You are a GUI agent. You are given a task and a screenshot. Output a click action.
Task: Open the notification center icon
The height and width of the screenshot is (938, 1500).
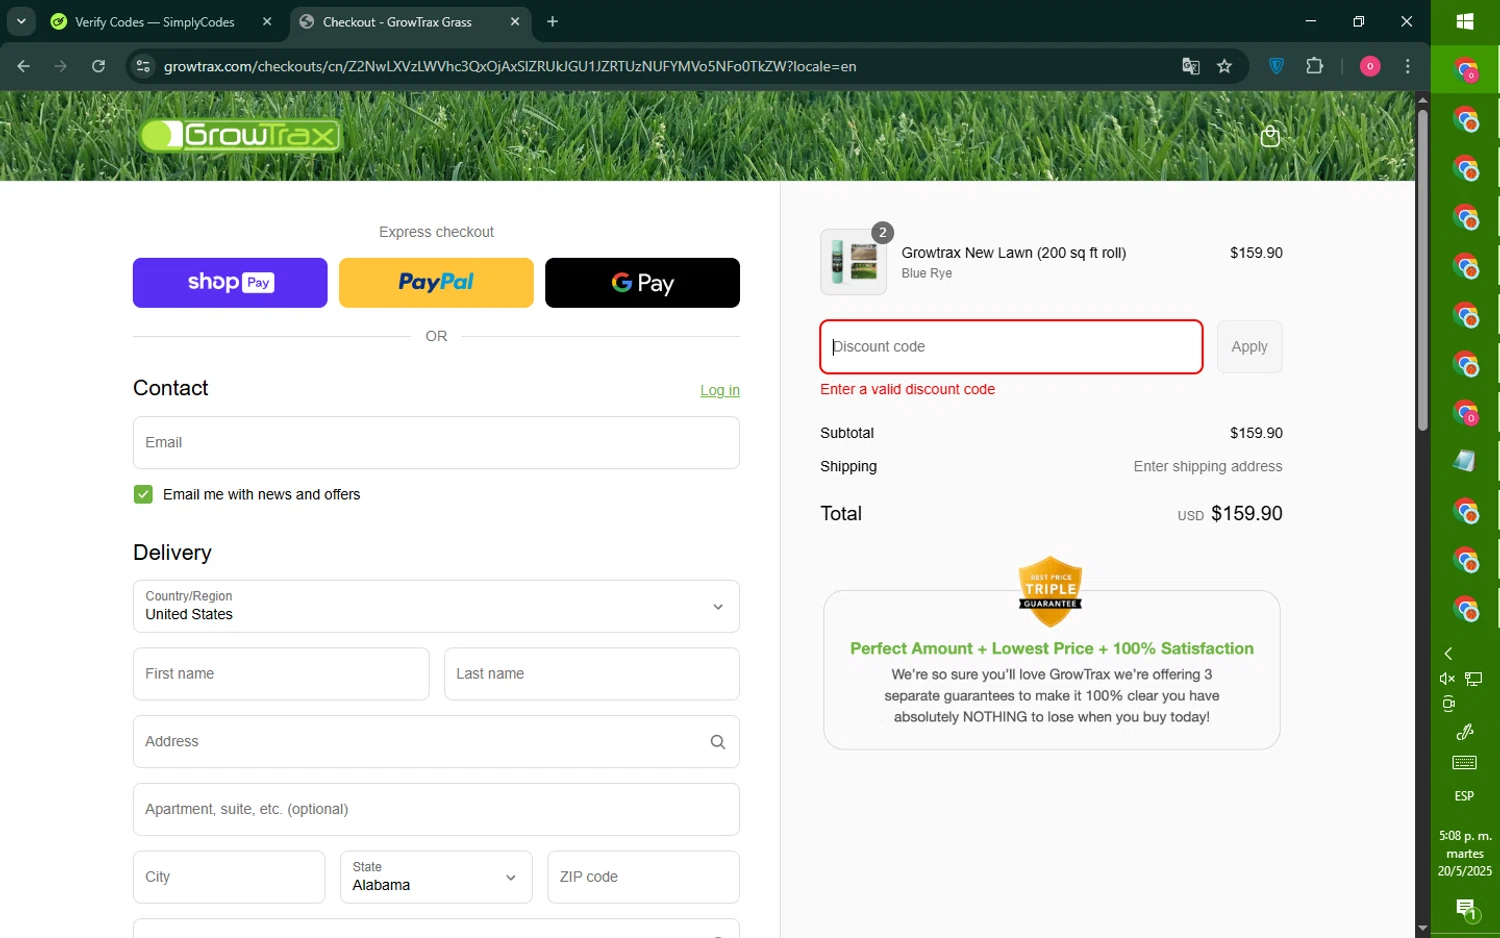[x=1465, y=909]
